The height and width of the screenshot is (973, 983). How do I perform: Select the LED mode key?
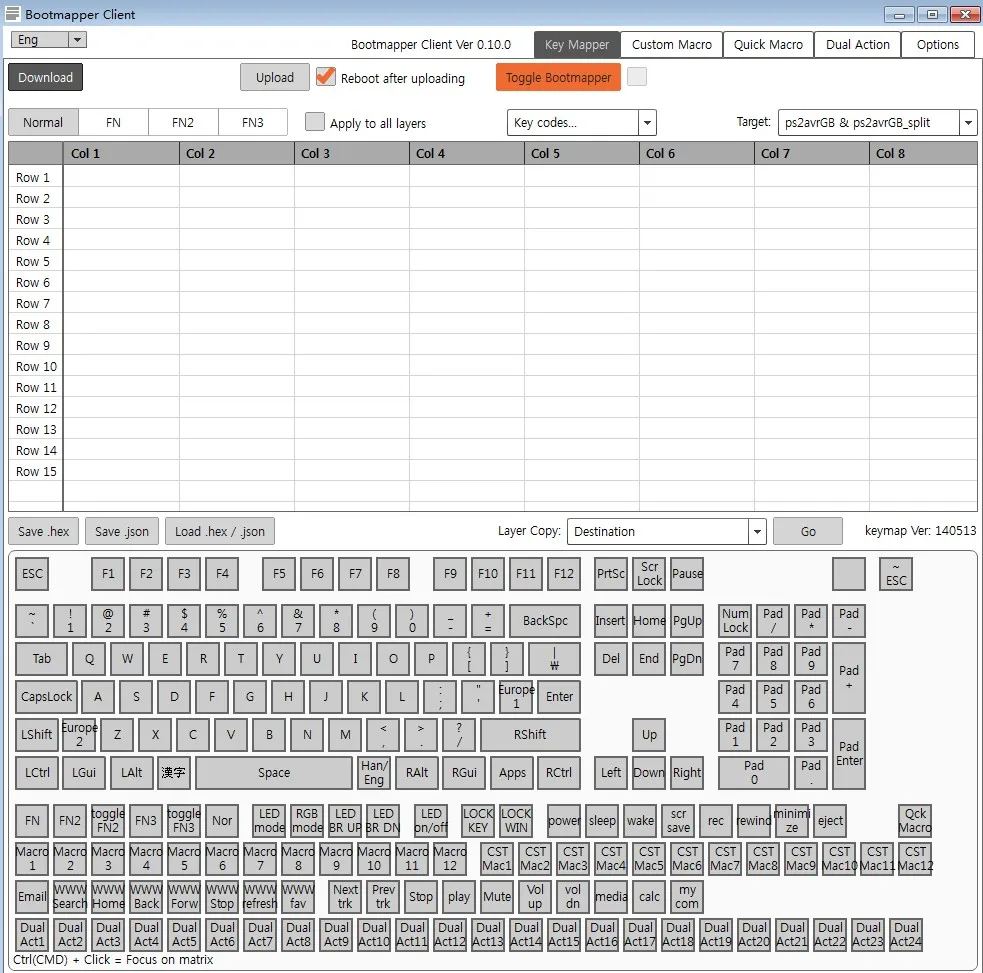pos(269,820)
